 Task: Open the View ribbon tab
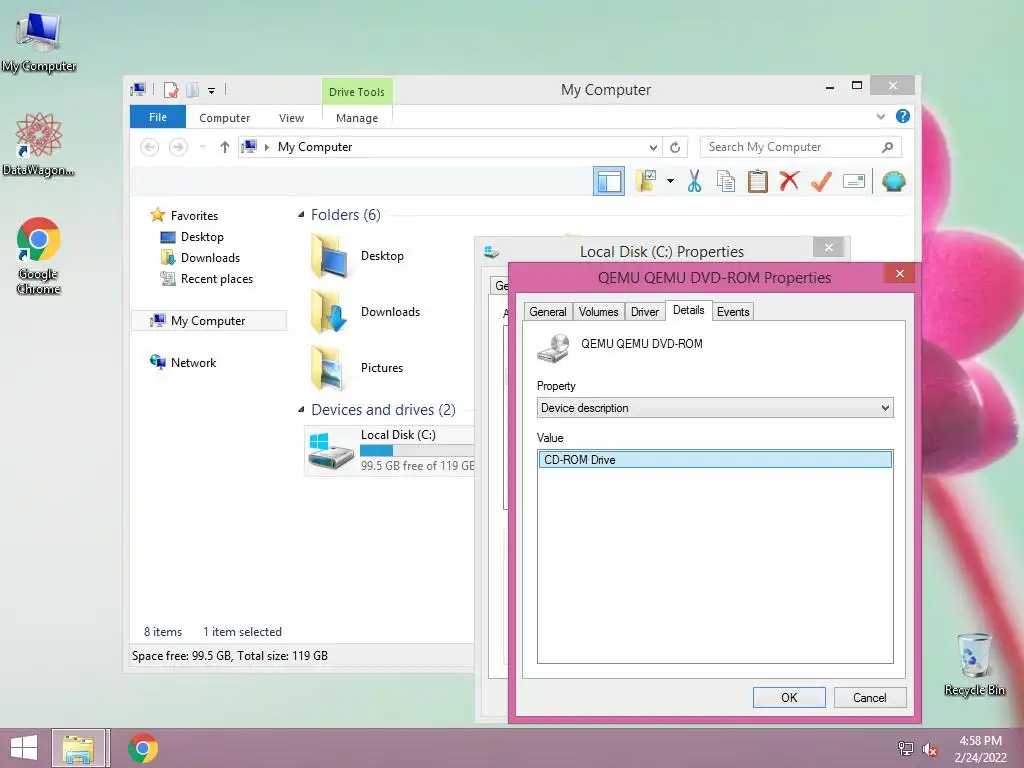pos(291,118)
